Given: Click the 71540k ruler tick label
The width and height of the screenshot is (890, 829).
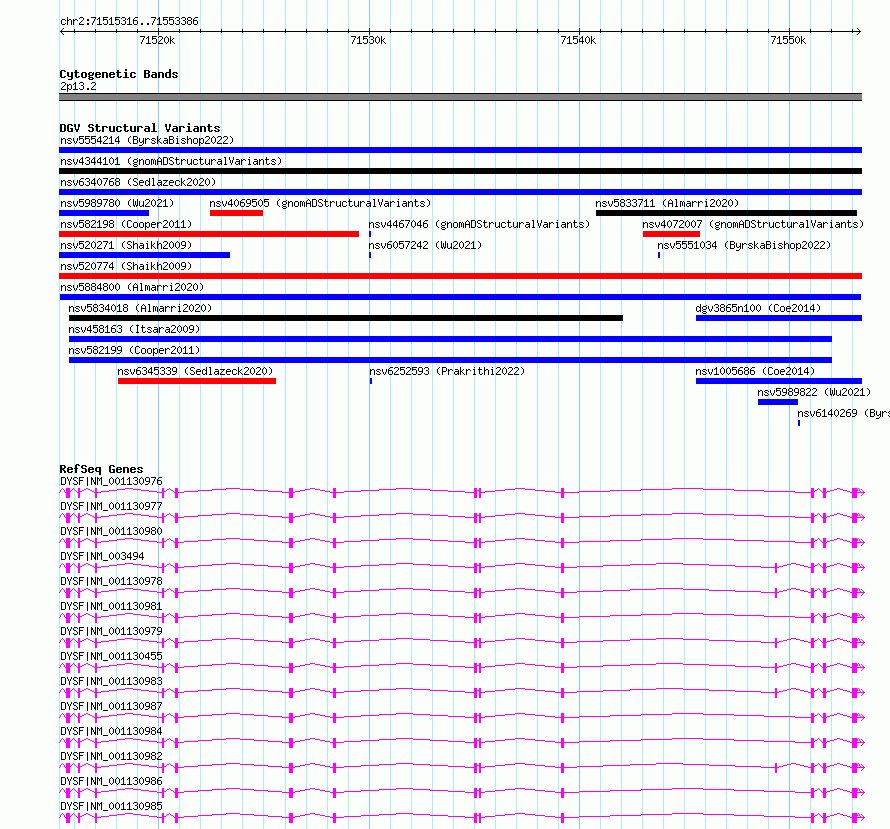Looking at the screenshot, I should click(x=578, y=40).
